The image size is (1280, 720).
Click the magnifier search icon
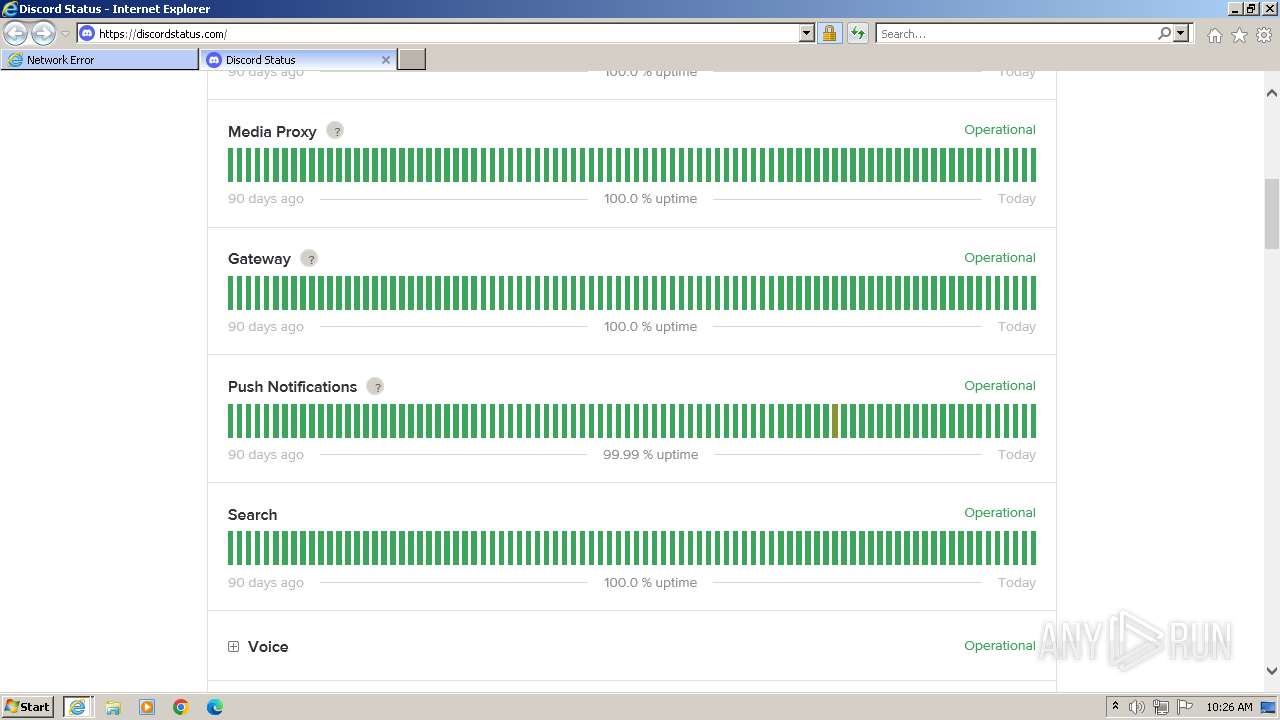[1164, 34]
